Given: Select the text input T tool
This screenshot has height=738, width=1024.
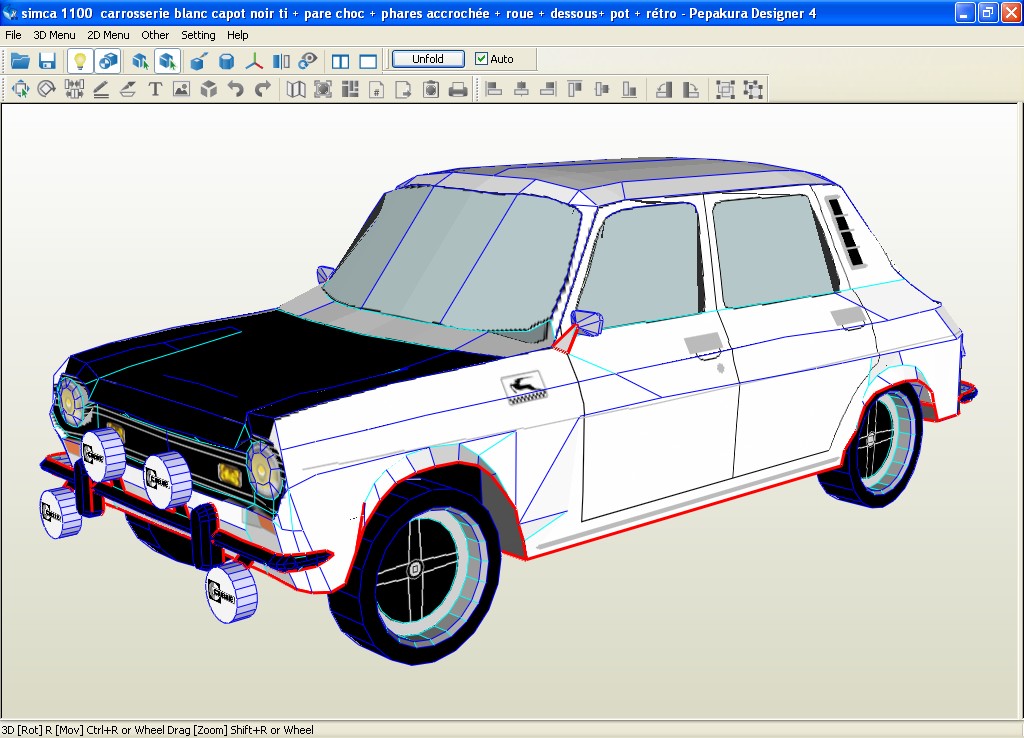Looking at the screenshot, I should tap(155, 89).
